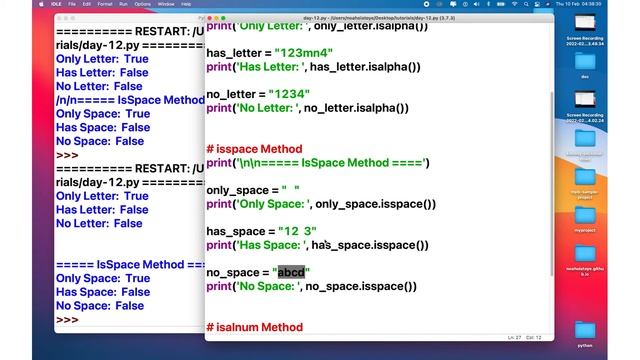Click the battery status icon

click(501, 4)
